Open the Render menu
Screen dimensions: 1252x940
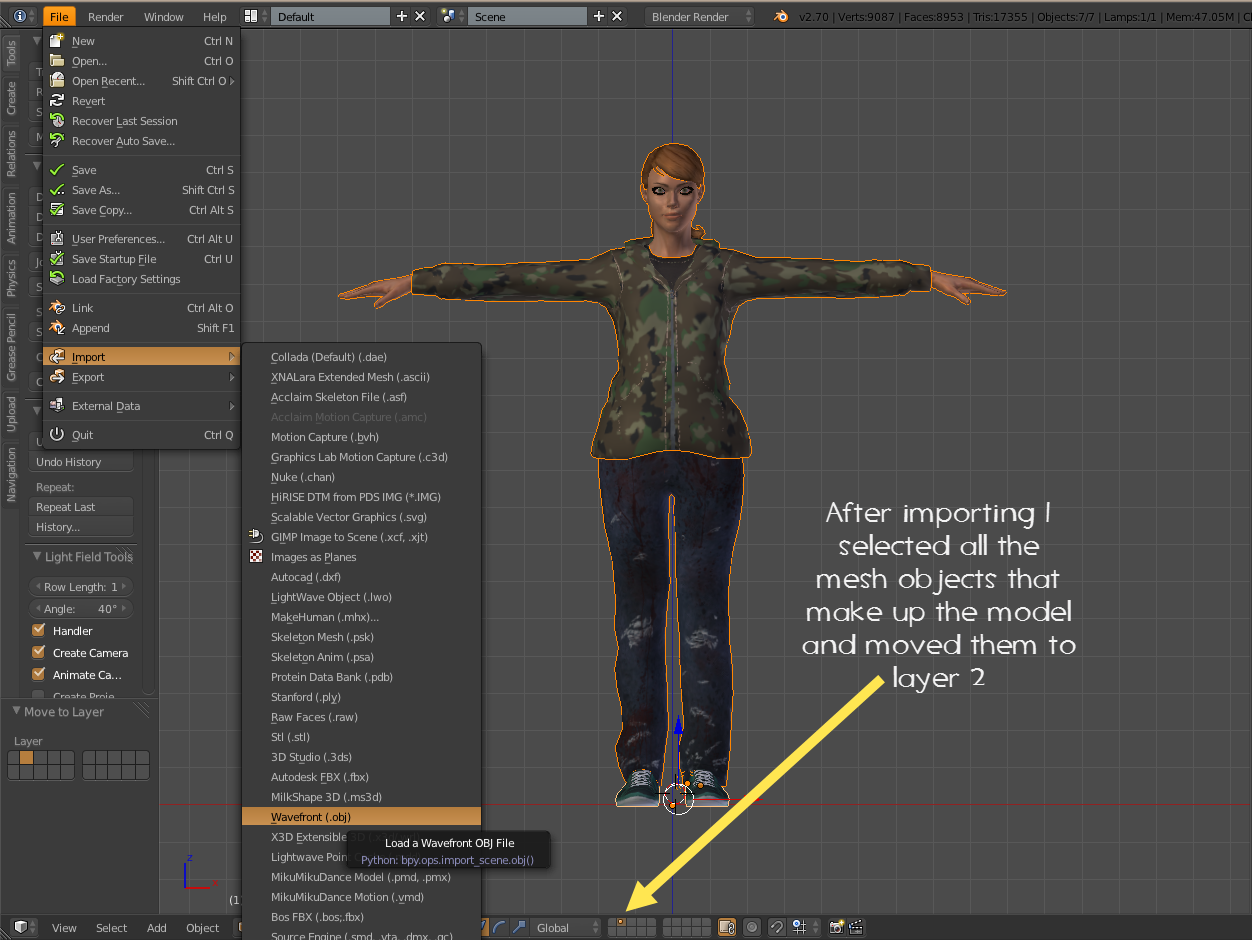tap(106, 17)
